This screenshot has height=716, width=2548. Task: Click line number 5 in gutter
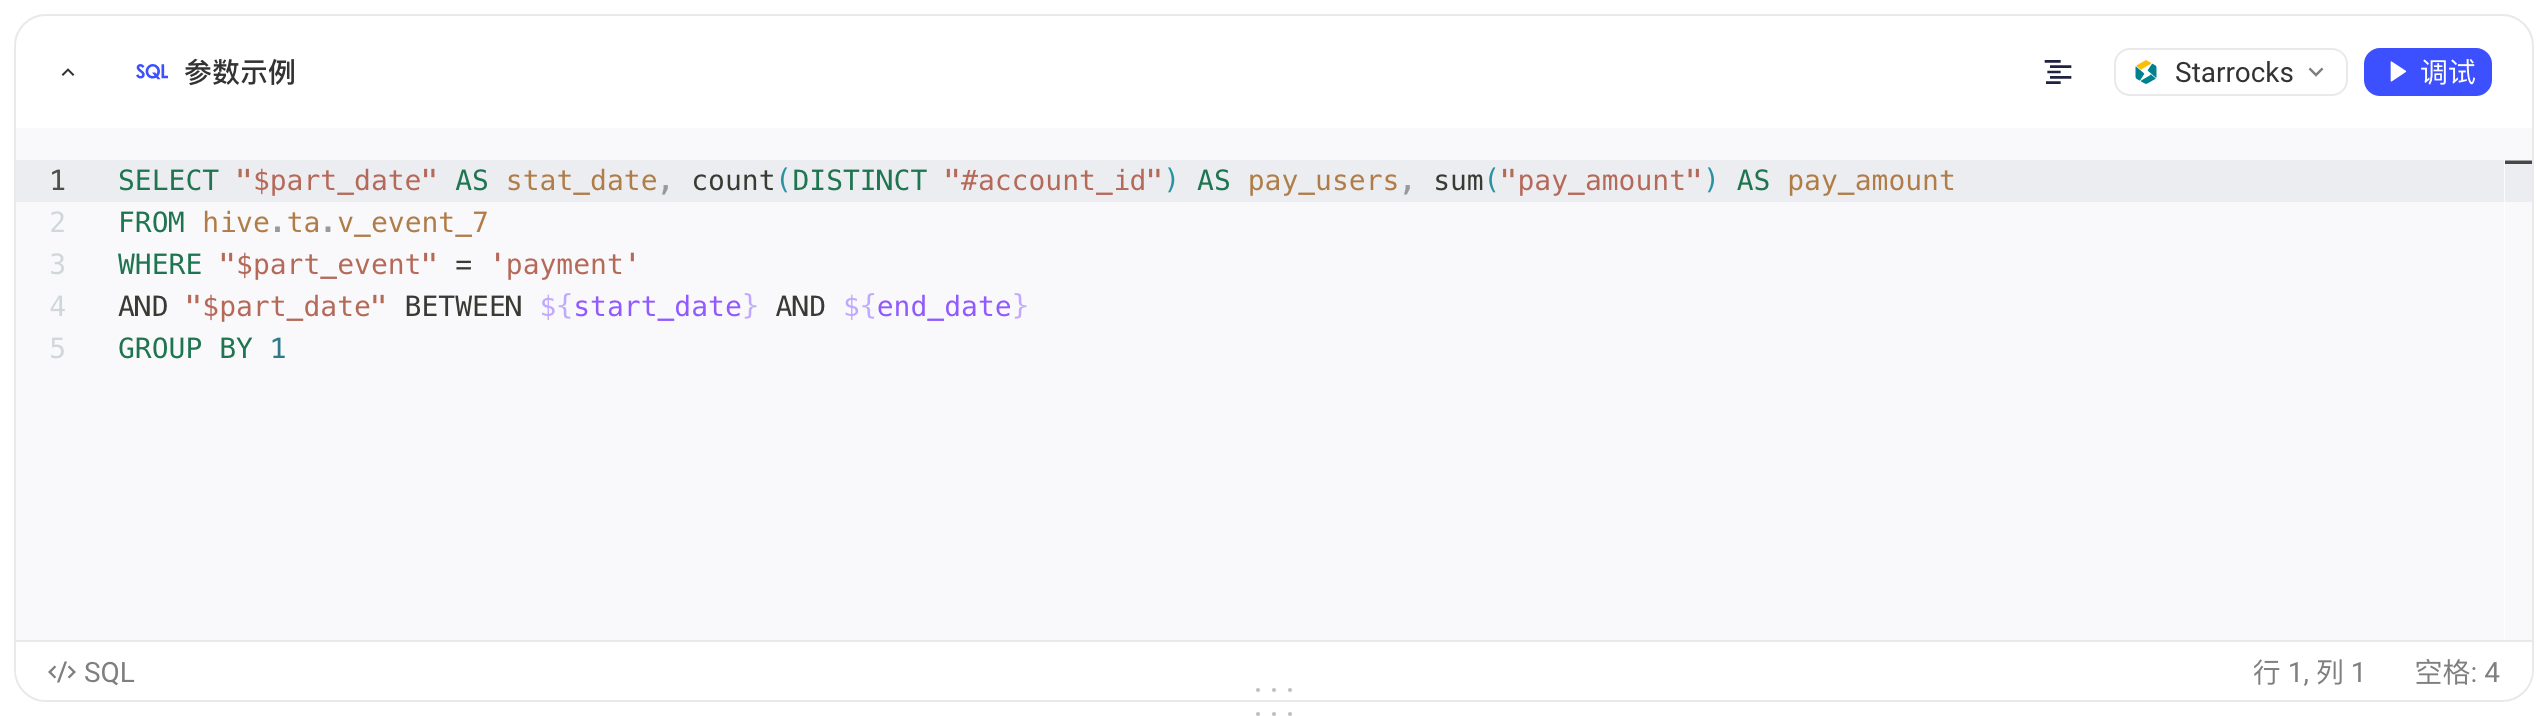tap(57, 349)
